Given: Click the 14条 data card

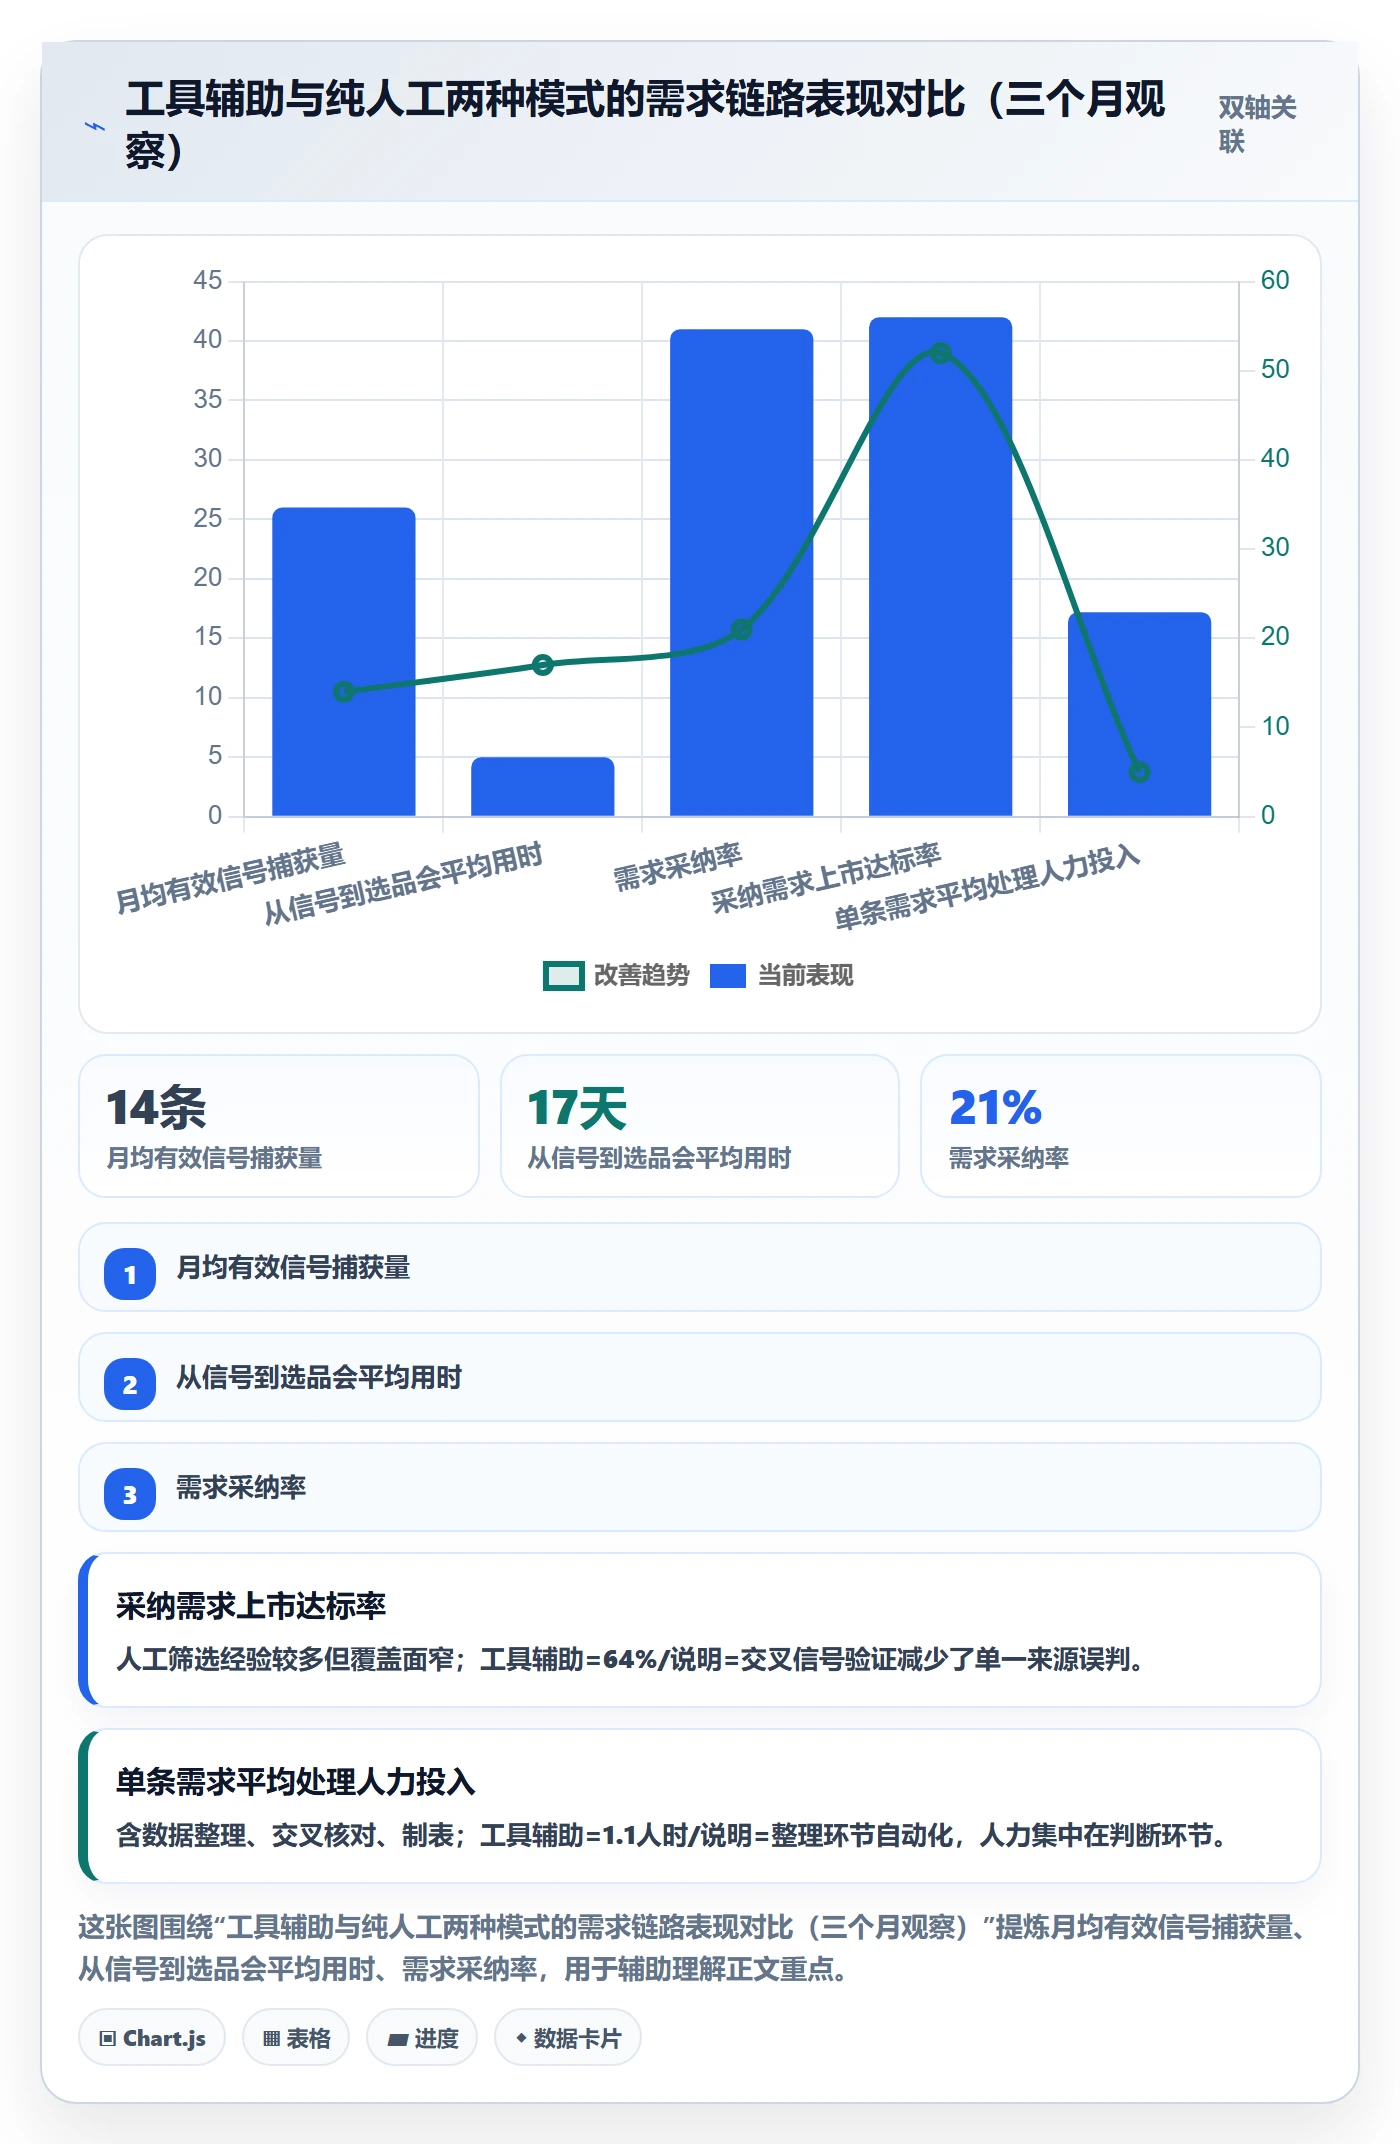Looking at the screenshot, I should pyautogui.click(x=279, y=1126).
